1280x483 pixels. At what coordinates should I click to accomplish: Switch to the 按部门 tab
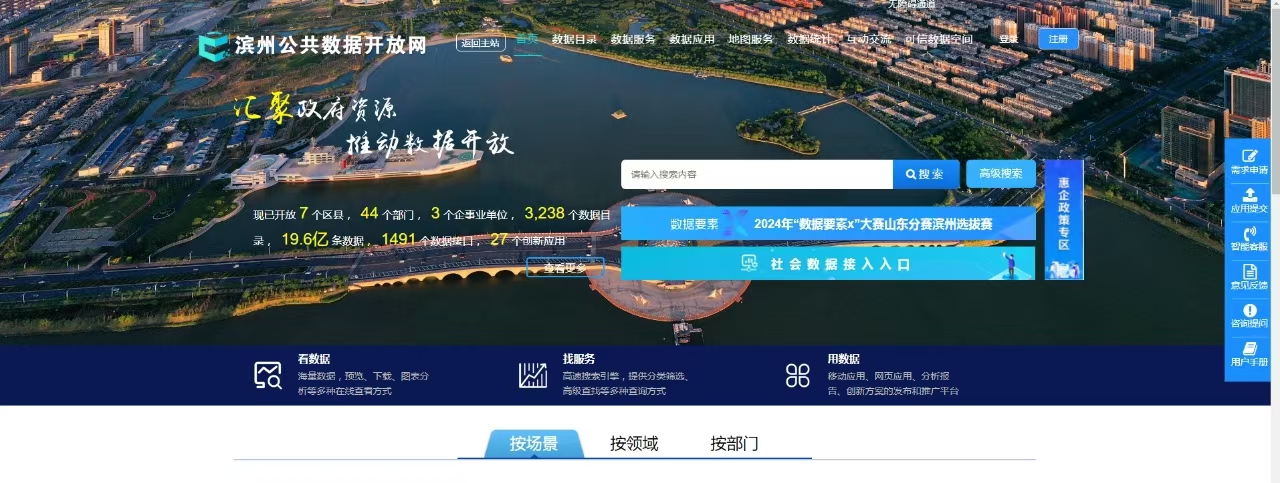point(734,444)
